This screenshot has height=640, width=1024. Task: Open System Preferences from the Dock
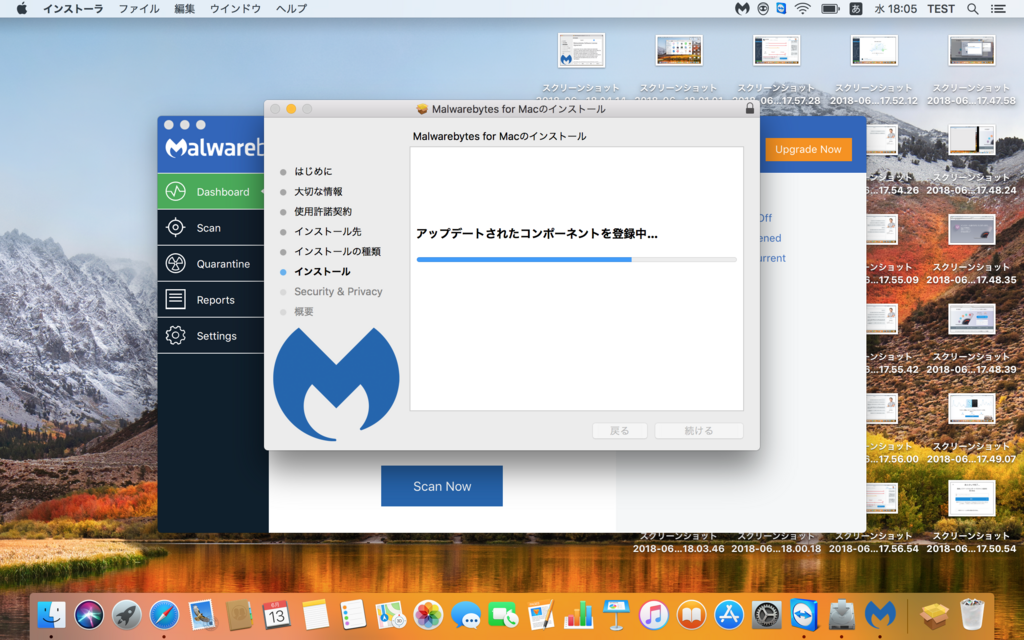coord(767,615)
